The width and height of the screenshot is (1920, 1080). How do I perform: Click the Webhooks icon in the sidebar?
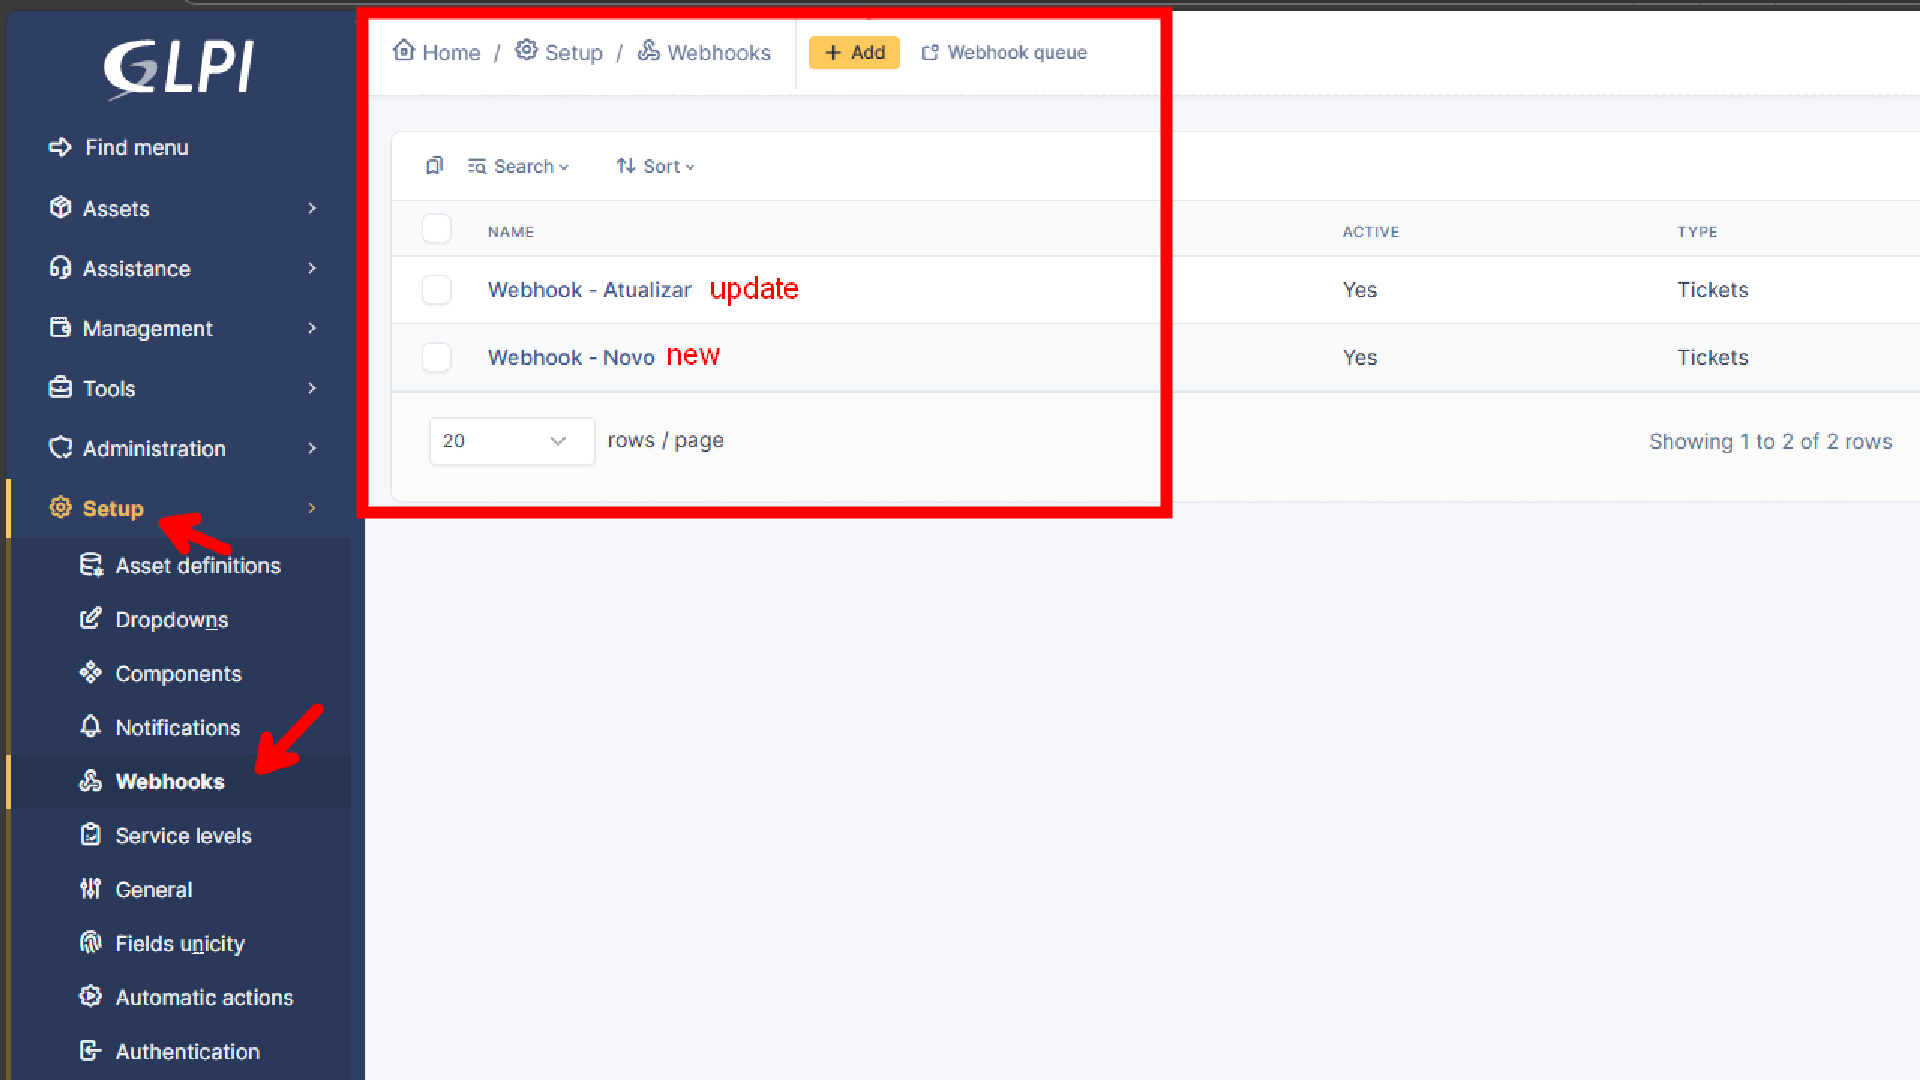tap(91, 781)
